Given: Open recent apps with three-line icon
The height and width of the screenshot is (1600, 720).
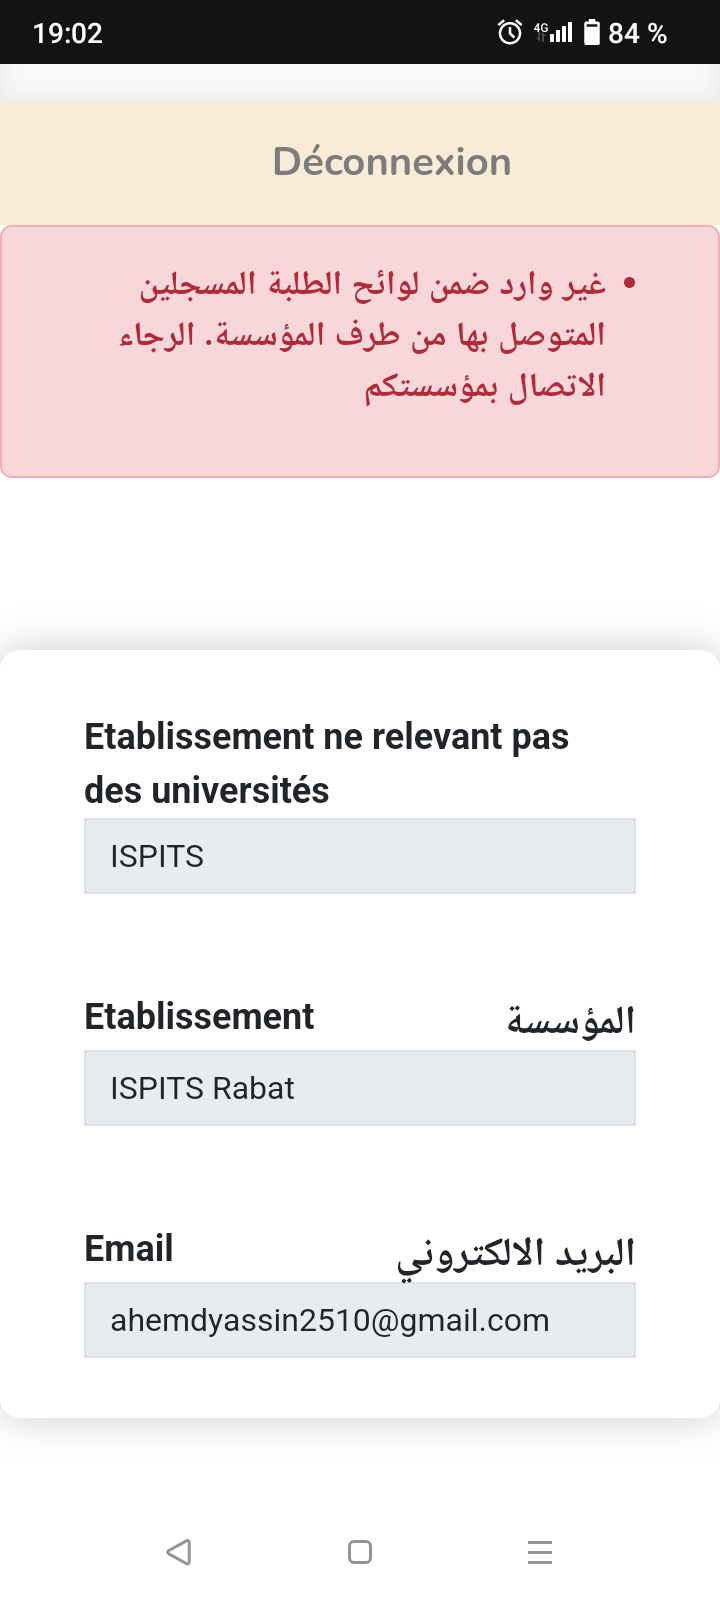Looking at the screenshot, I should click(540, 1552).
